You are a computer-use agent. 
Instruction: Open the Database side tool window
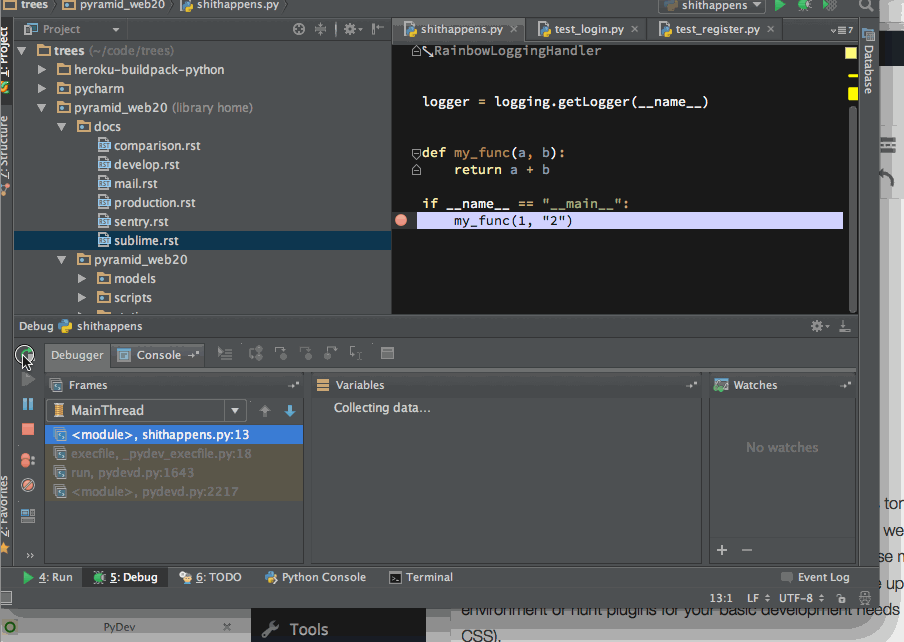[x=868, y=61]
